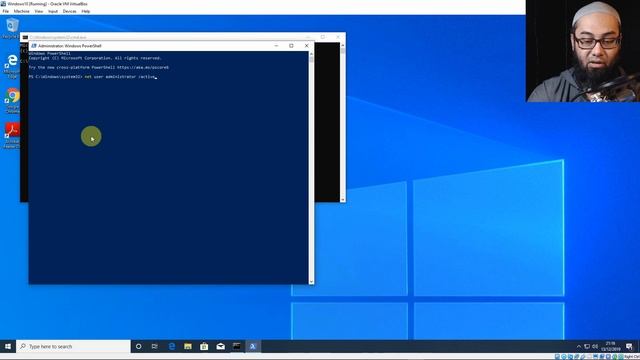Open the Action Center notifications icon
This screenshot has height=360, width=640.
pos(629,347)
